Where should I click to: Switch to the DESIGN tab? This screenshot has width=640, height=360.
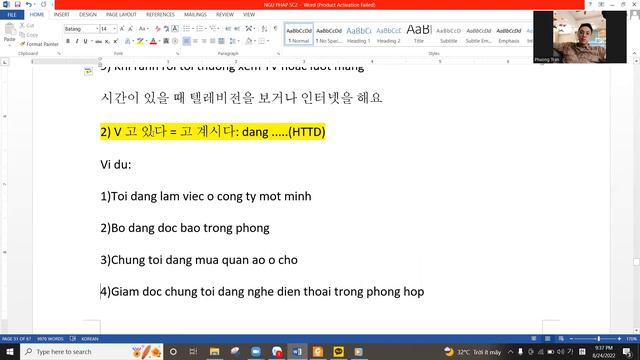coord(88,15)
